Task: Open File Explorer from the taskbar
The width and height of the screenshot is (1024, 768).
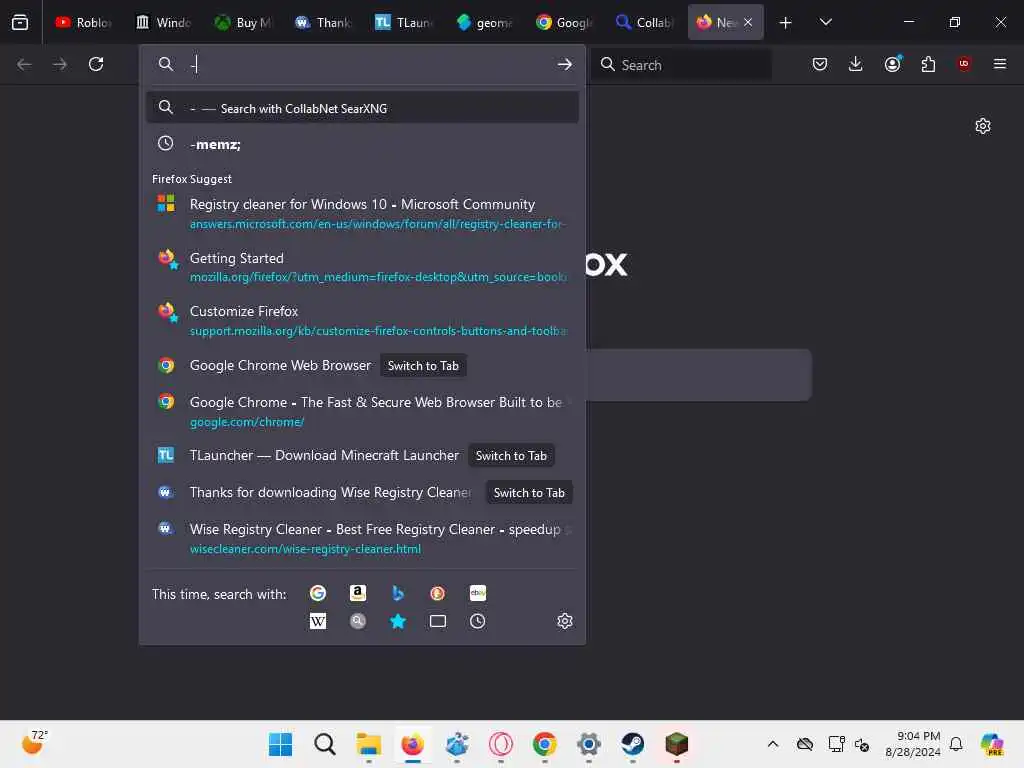Action: (368, 744)
